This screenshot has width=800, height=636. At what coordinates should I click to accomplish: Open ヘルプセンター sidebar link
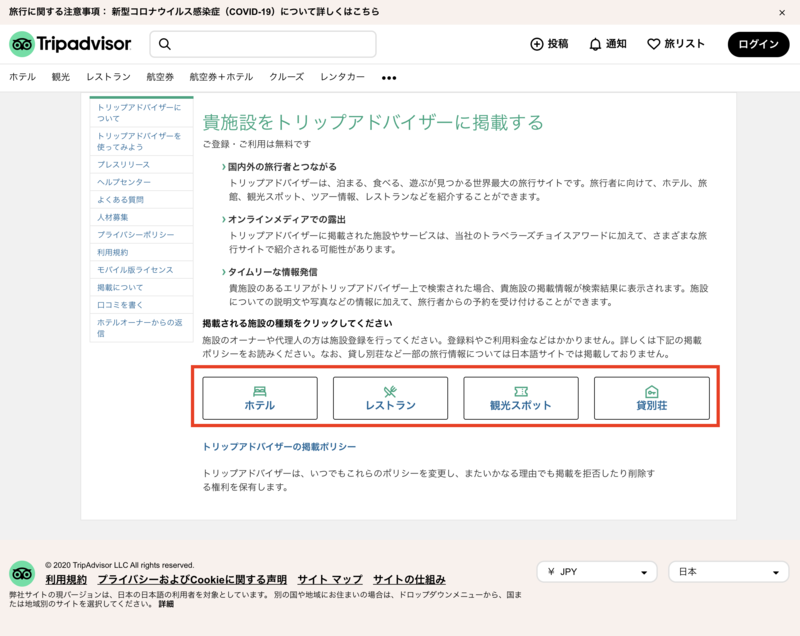click(x=124, y=182)
